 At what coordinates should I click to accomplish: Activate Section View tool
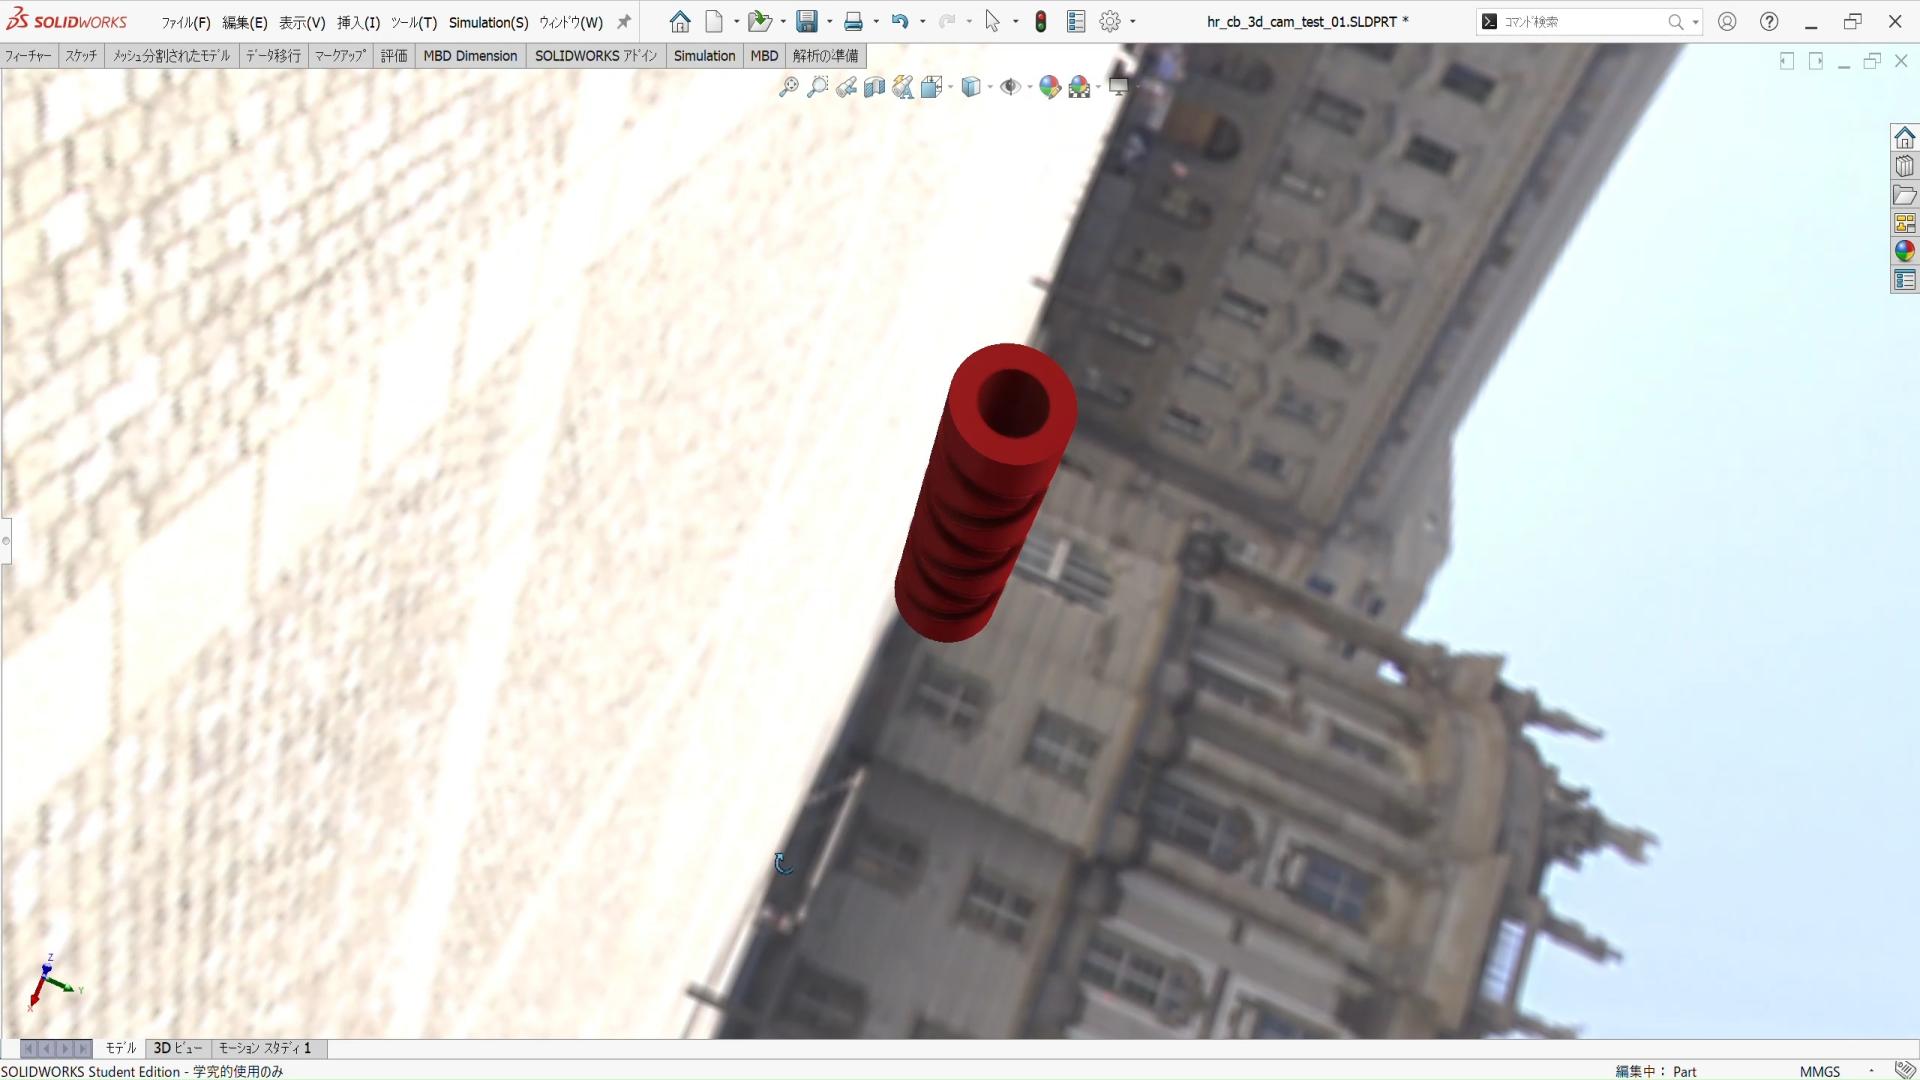tap(874, 87)
